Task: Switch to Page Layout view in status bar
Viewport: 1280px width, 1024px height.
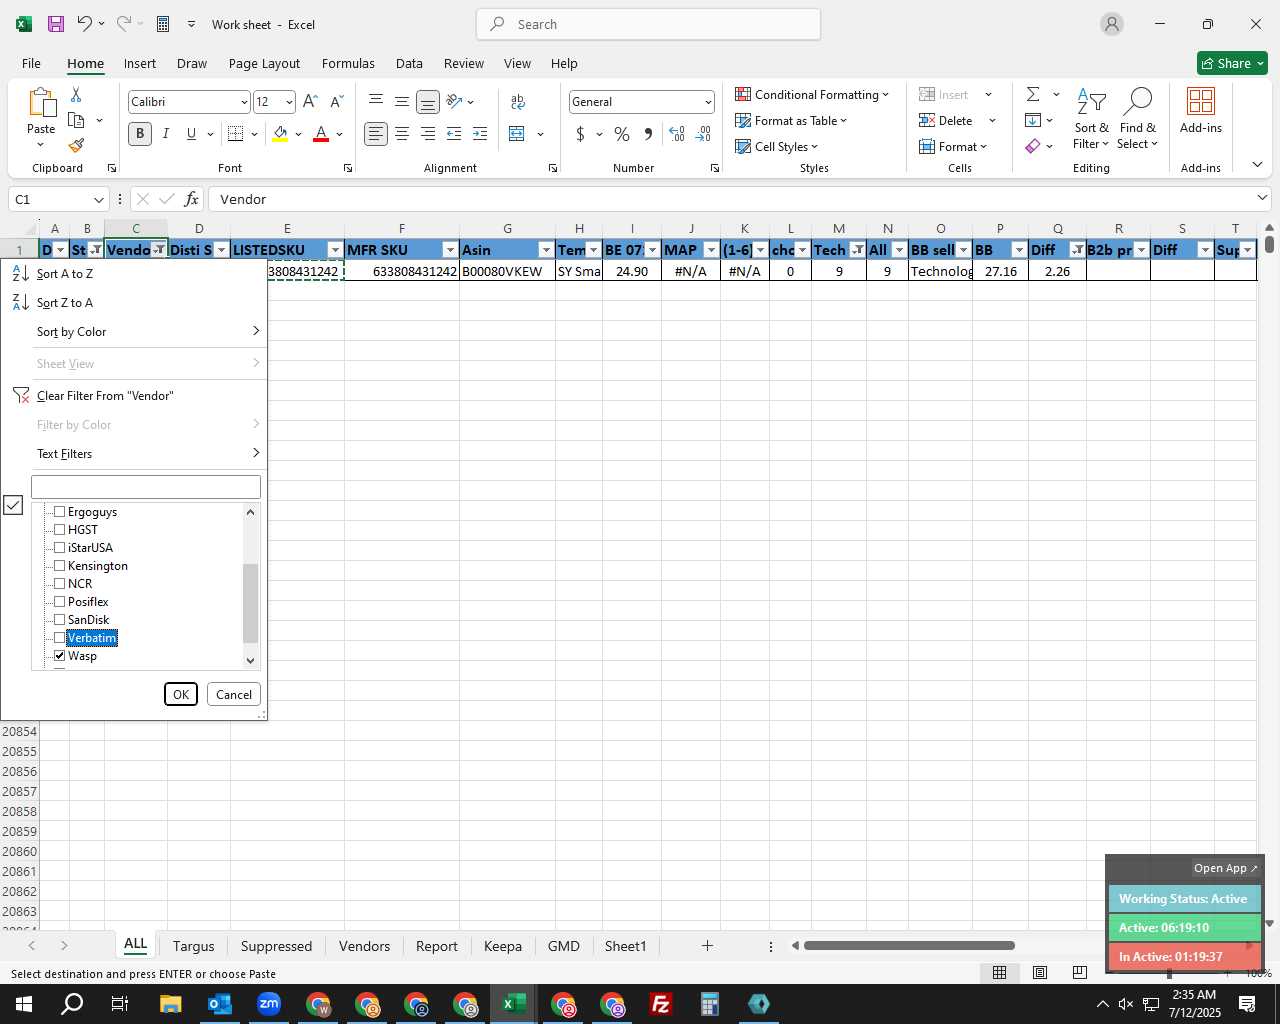Action: (x=1040, y=973)
